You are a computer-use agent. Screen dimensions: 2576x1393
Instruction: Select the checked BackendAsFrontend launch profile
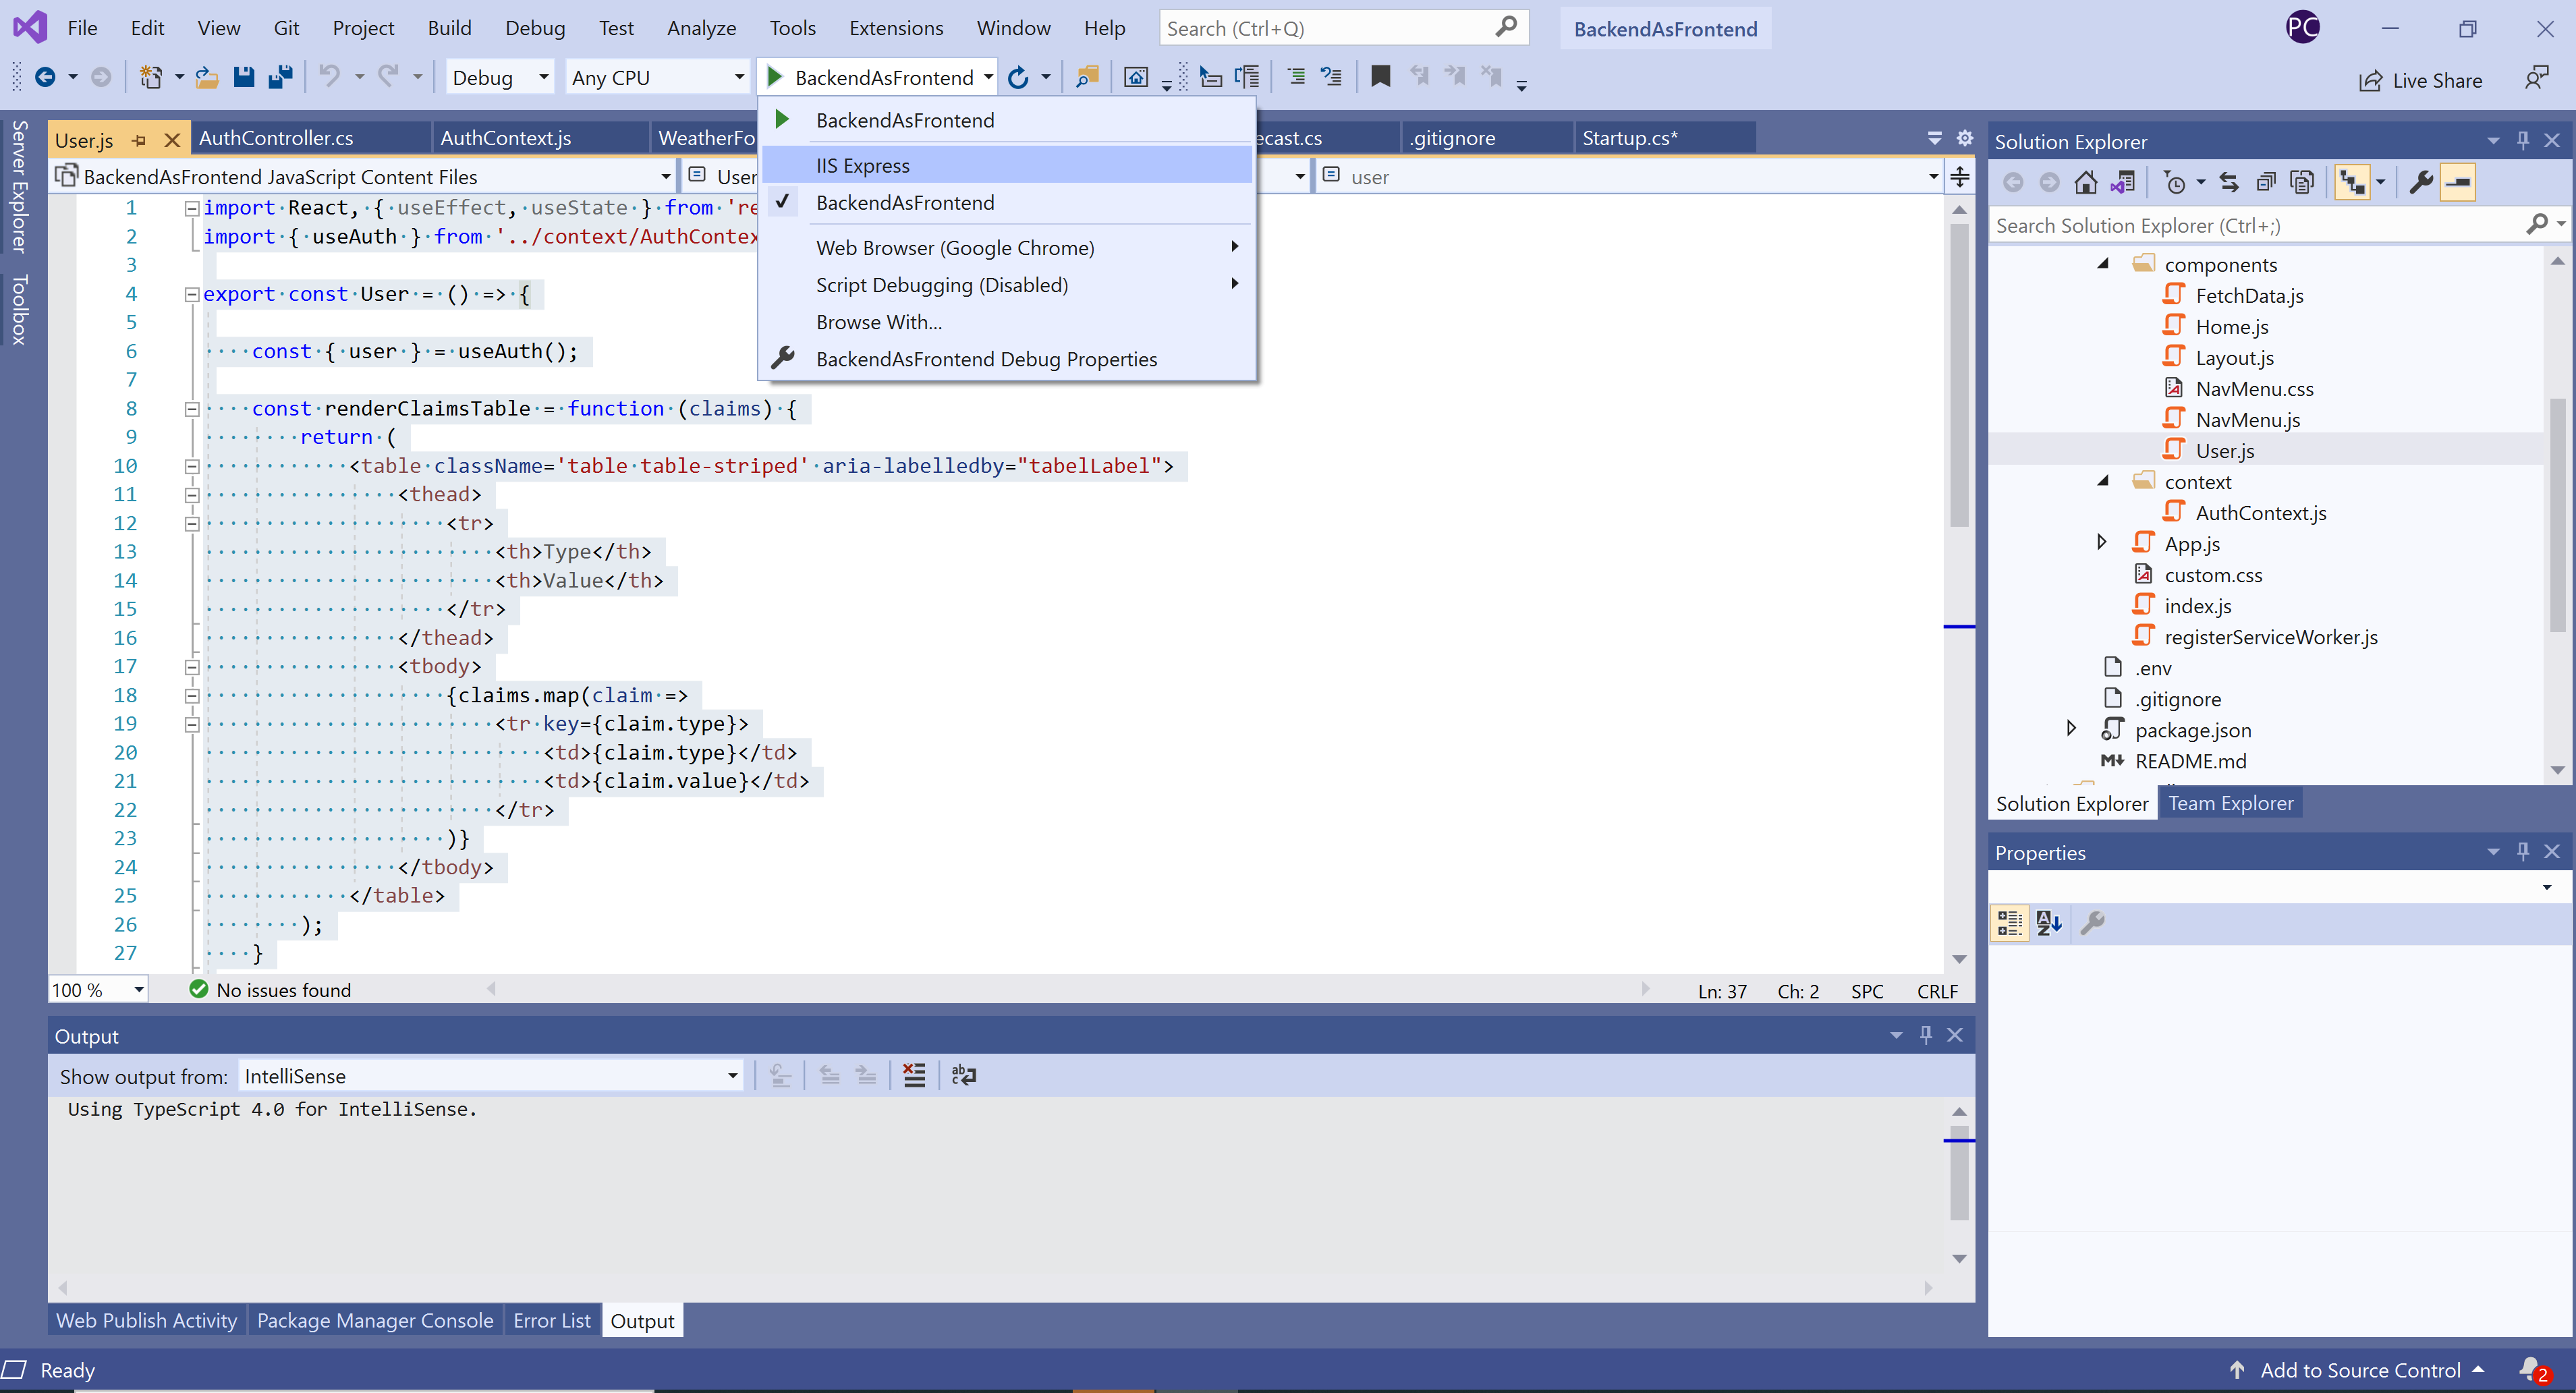pyautogui.click(x=905, y=203)
